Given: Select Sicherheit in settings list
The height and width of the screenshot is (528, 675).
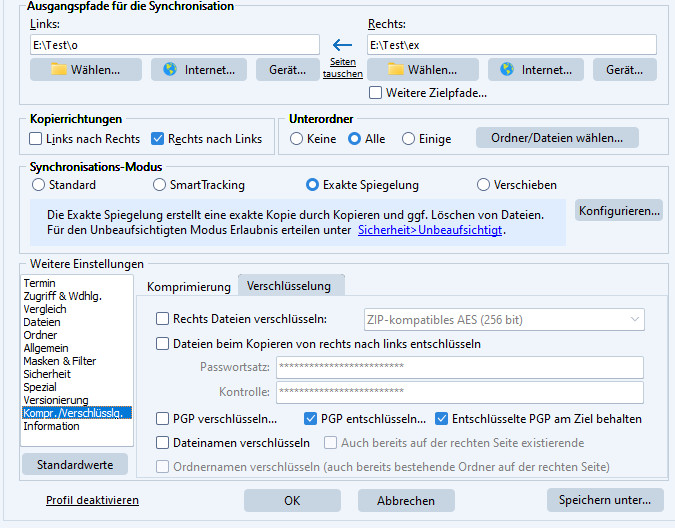Looking at the screenshot, I should 47,374.
